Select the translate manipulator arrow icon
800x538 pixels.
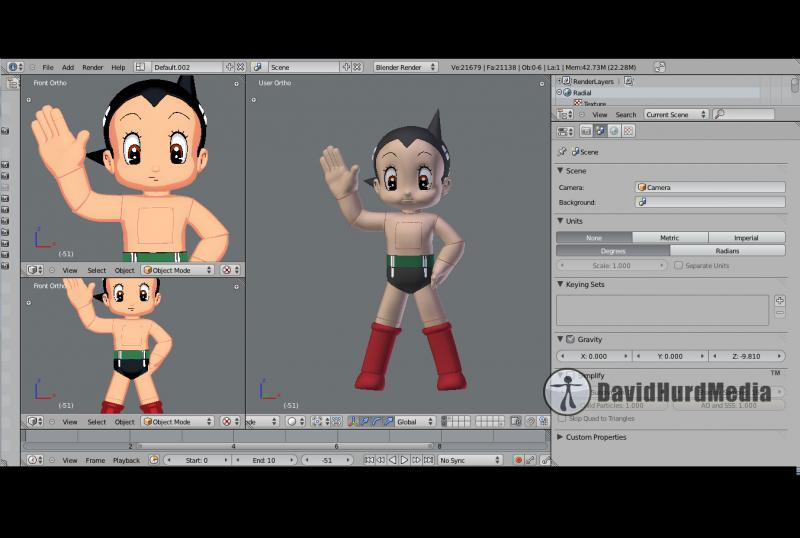click(365, 422)
